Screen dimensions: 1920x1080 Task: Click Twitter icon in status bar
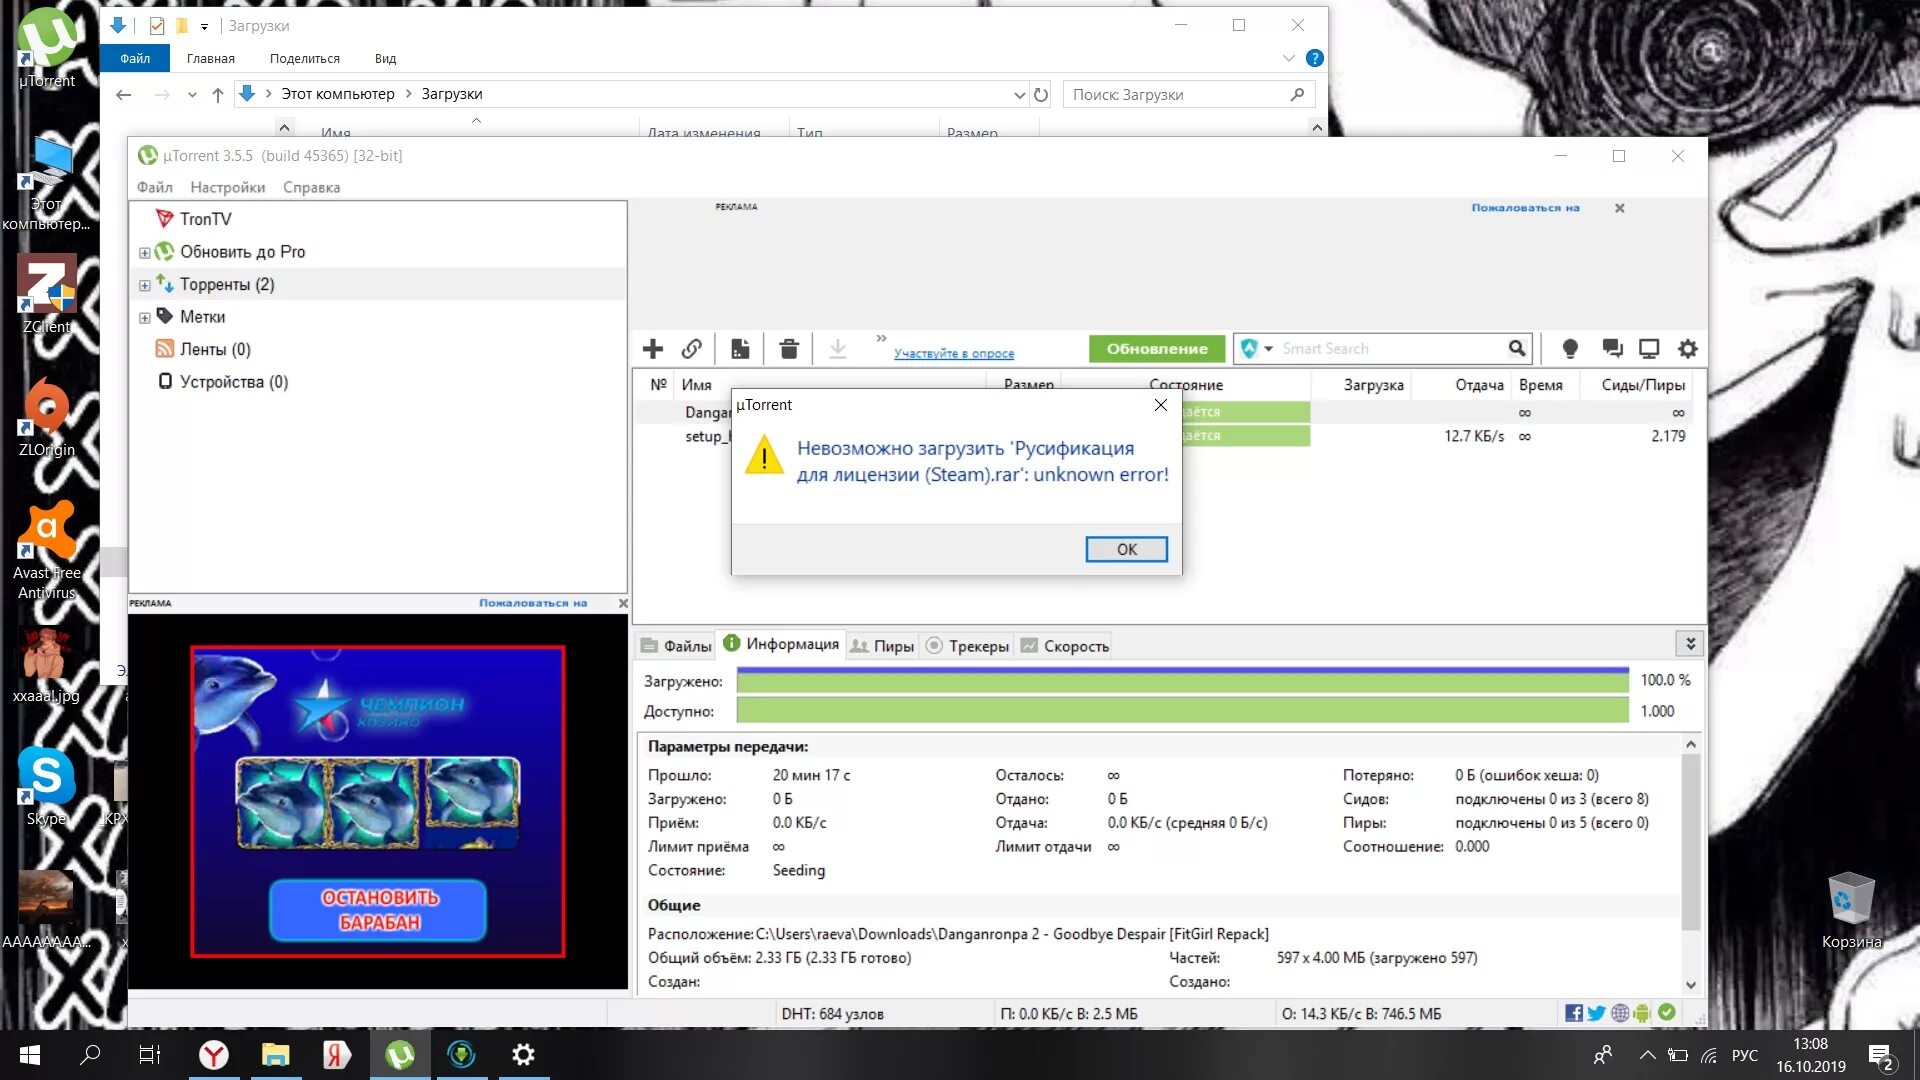(x=1597, y=1013)
